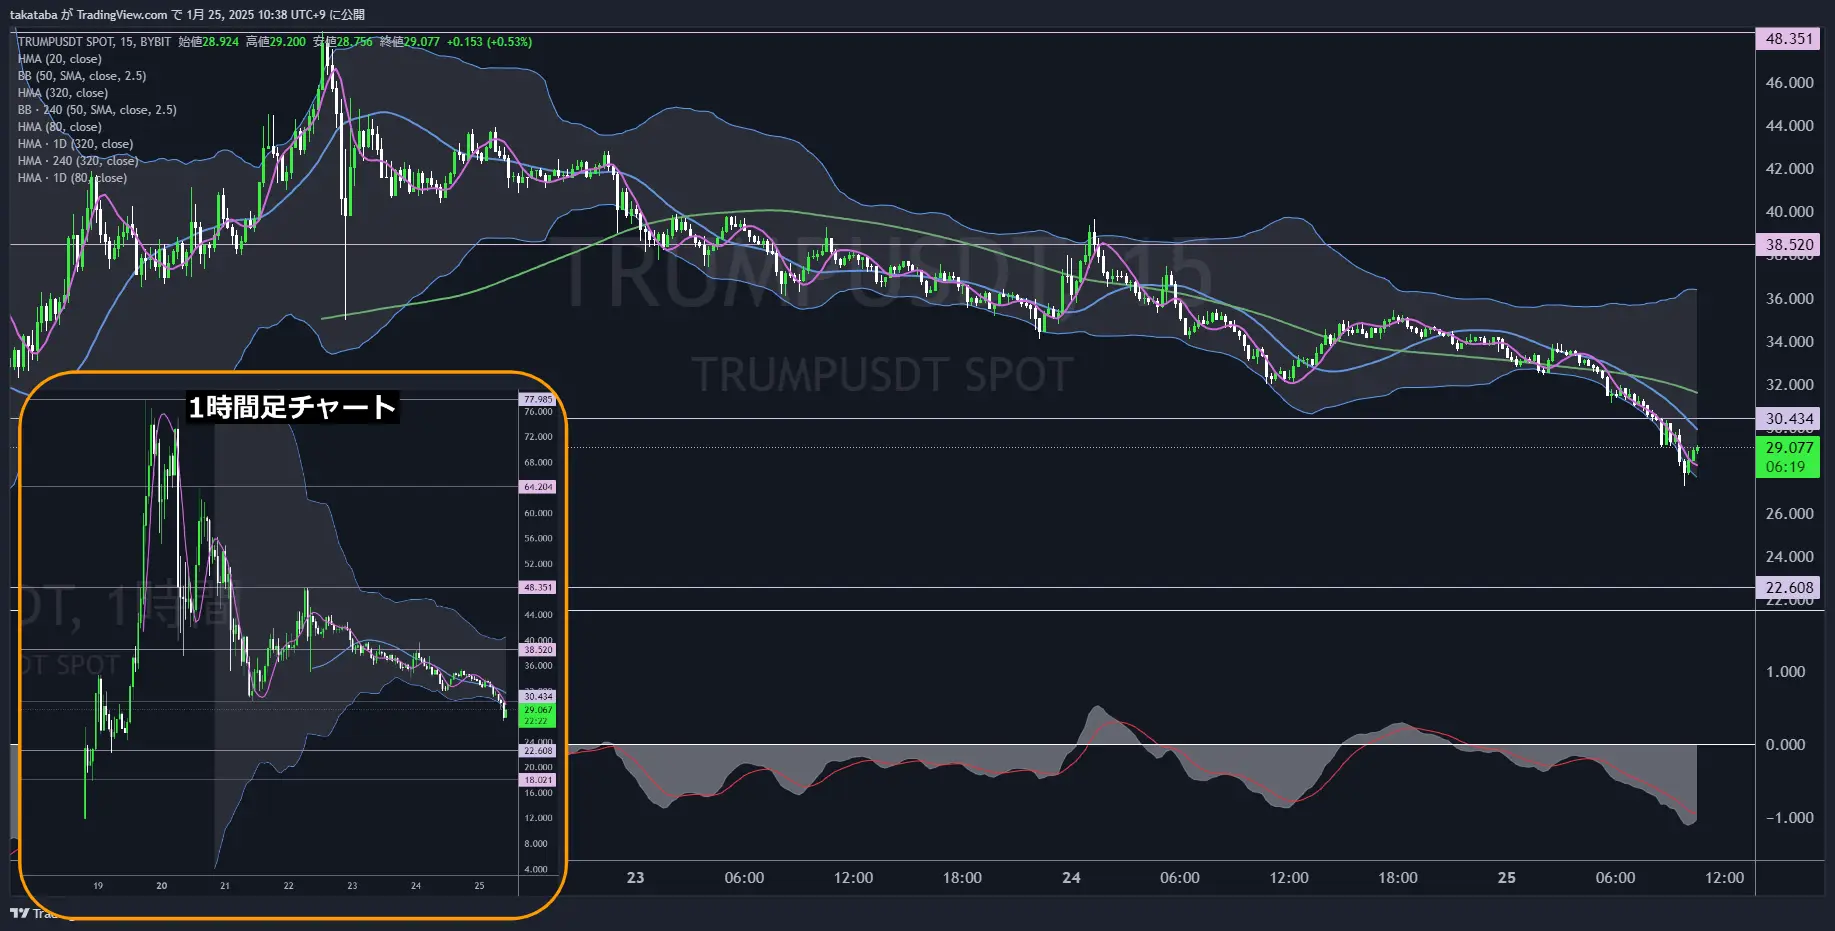Click date 21 on the inset time axis
The image size is (1835, 931).
coord(225,886)
